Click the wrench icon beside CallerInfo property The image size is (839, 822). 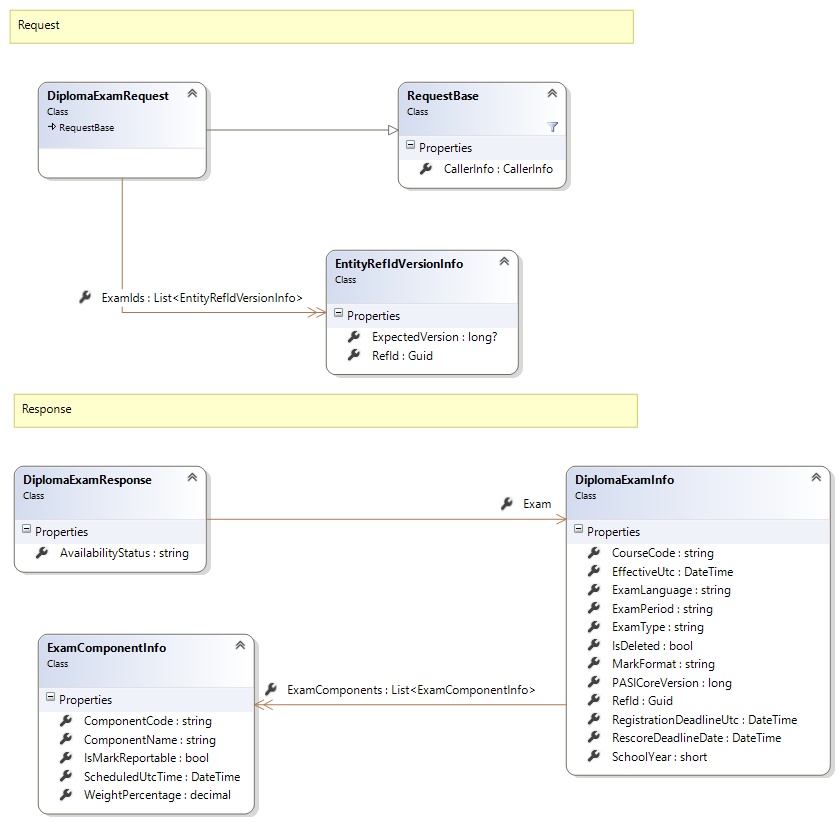pos(426,169)
